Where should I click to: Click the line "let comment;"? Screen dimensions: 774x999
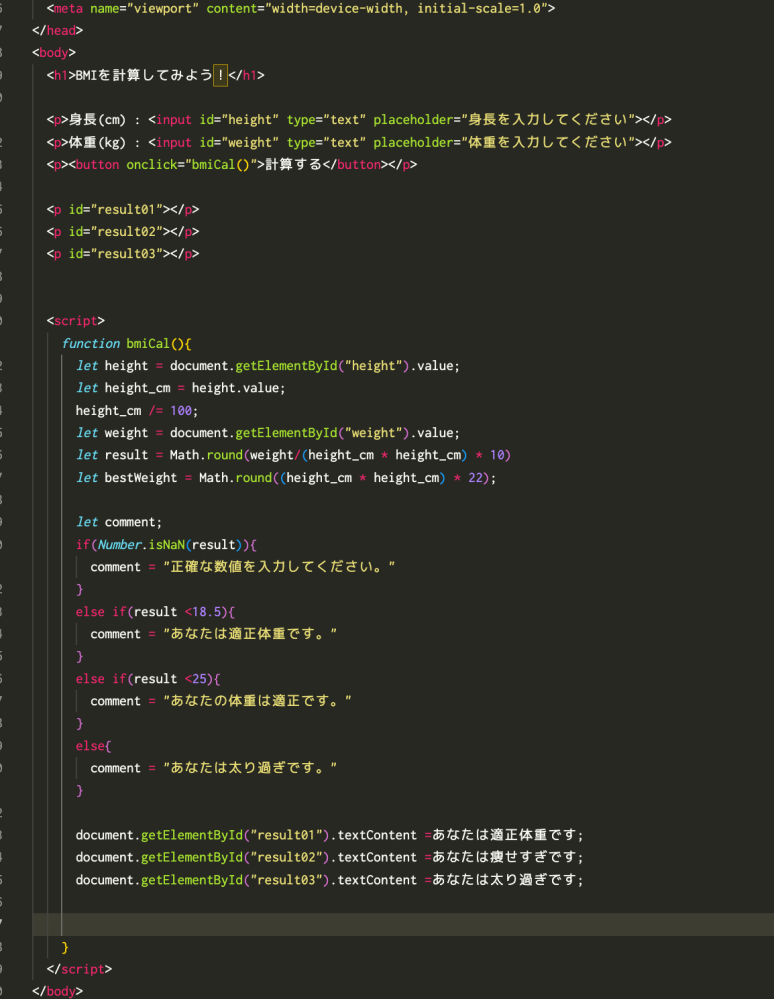(x=119, y=522)
